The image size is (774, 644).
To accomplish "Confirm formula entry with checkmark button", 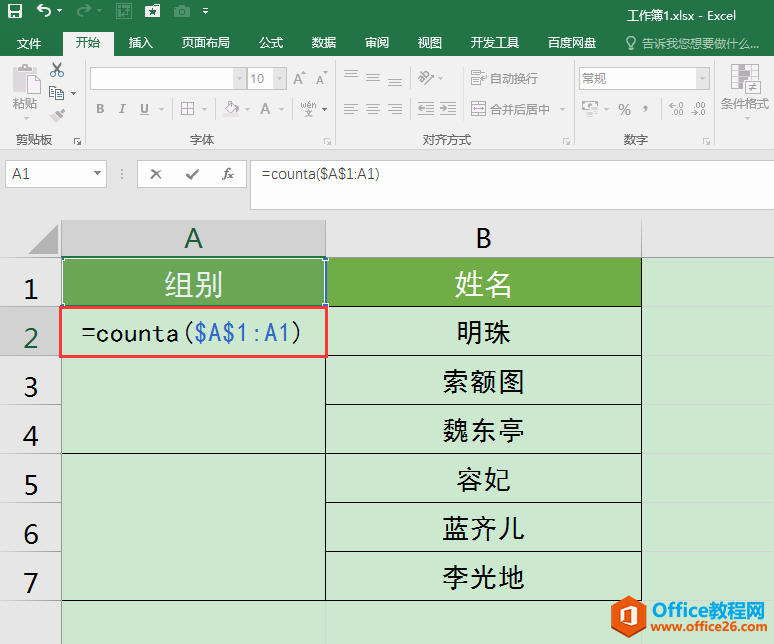I will pyautogui.click(x=192, y=174).
